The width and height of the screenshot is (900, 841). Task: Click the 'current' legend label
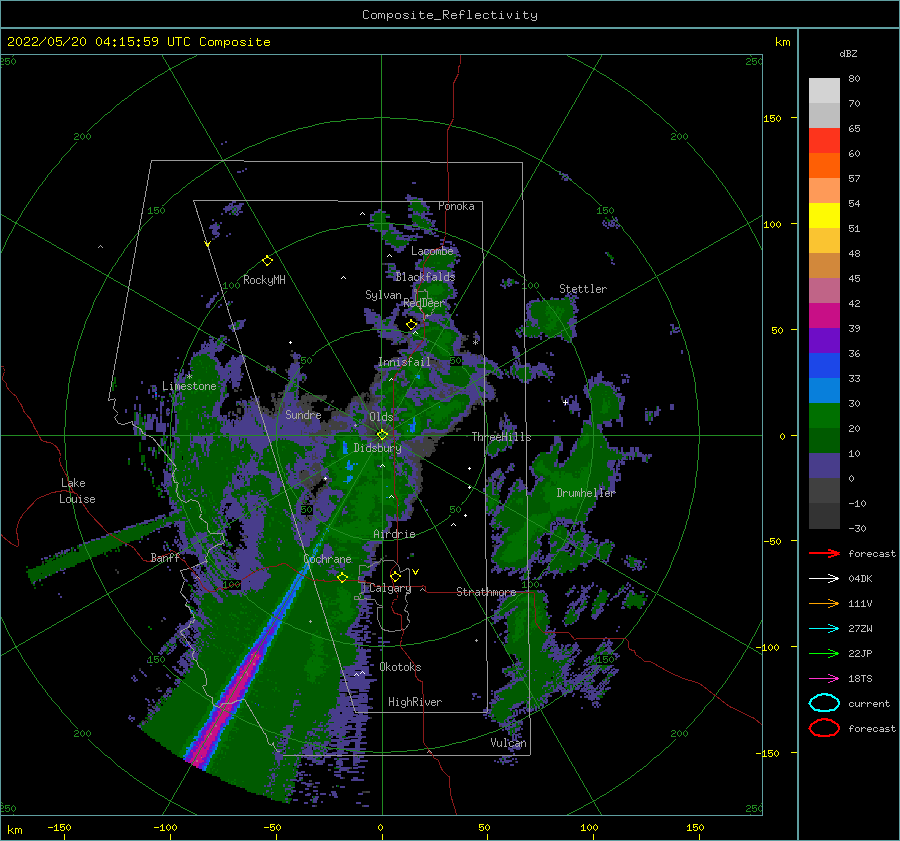(869, 703)
